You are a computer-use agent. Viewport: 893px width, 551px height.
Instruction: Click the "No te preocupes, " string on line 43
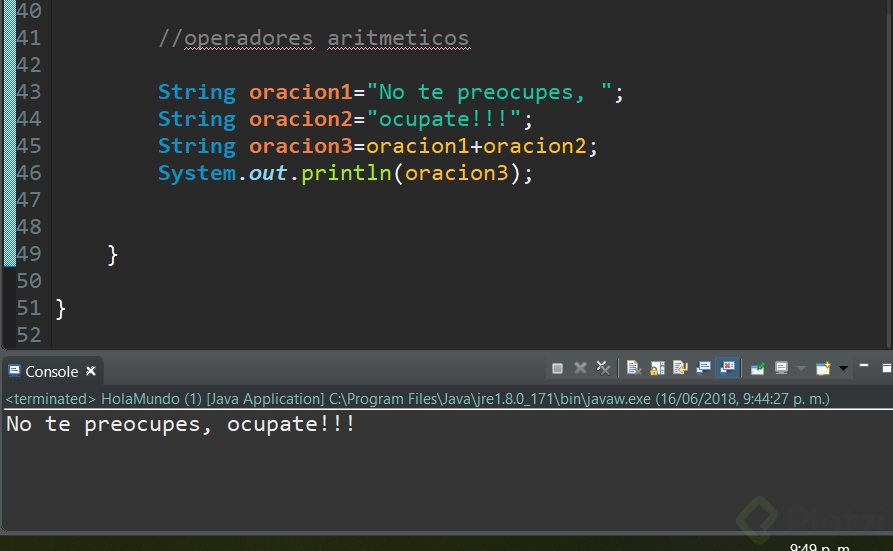[489, 92]
